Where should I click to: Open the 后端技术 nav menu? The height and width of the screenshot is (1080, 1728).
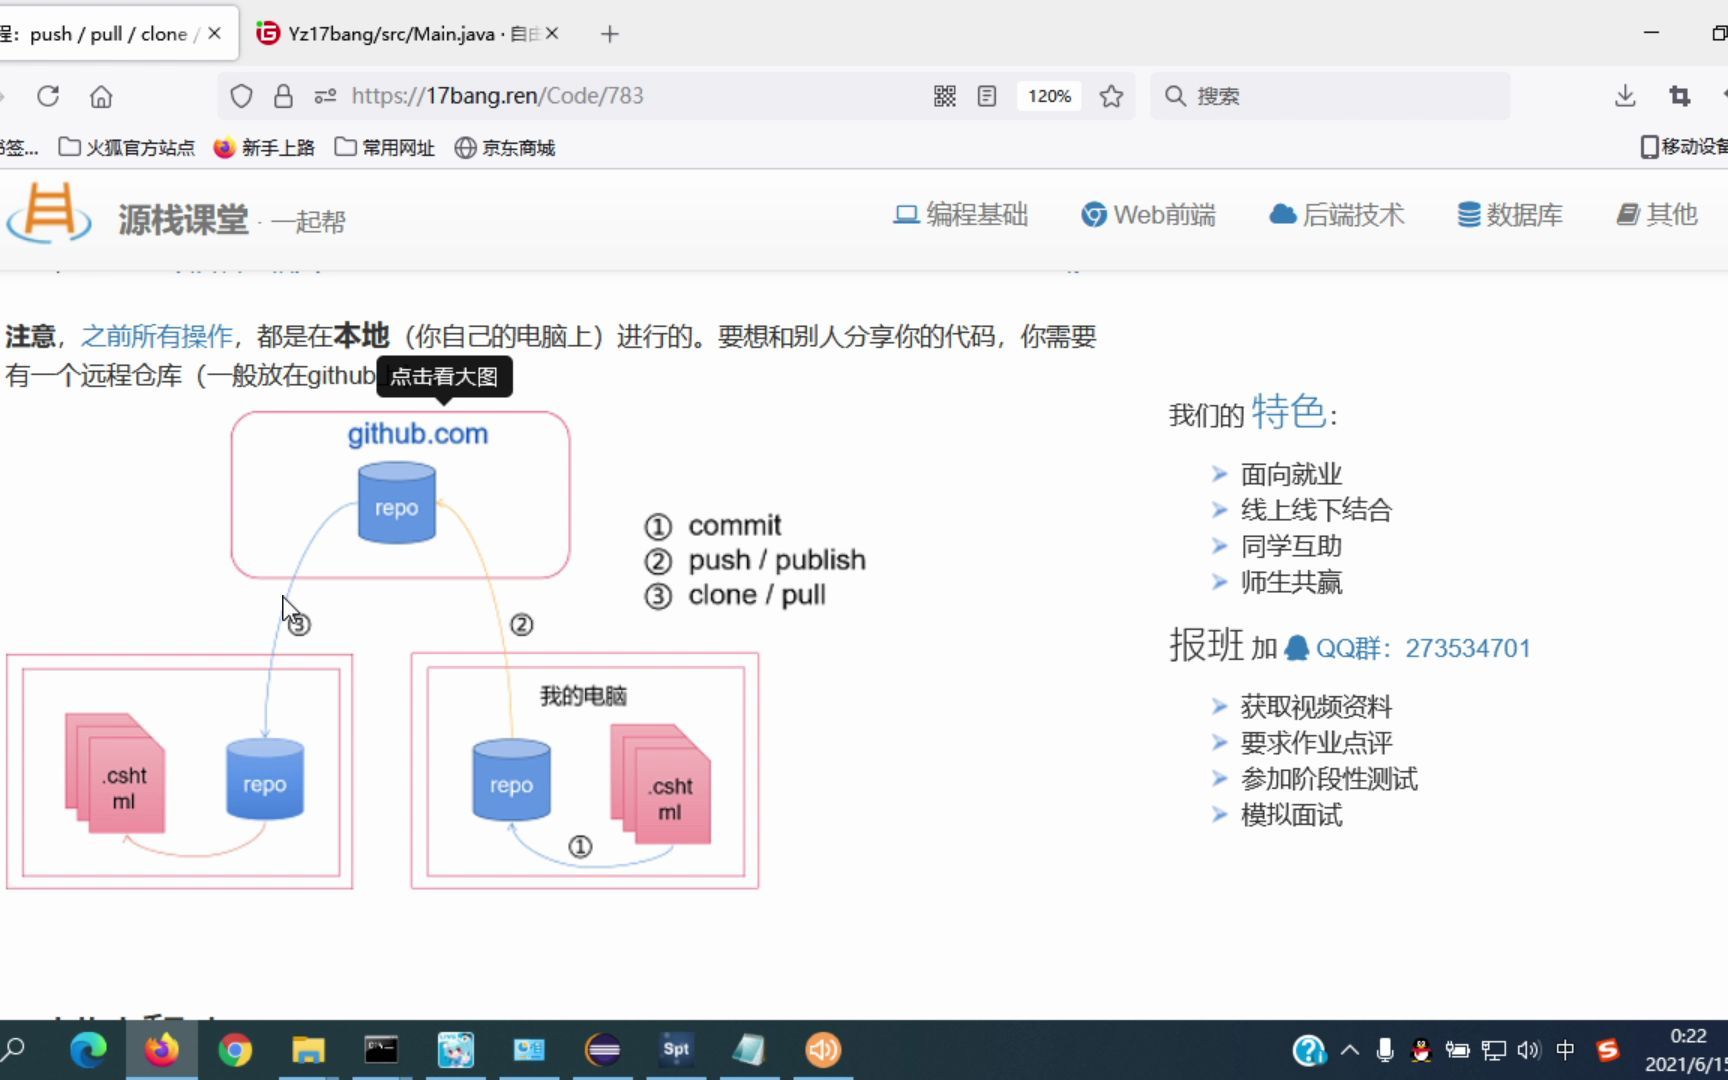1337,215
